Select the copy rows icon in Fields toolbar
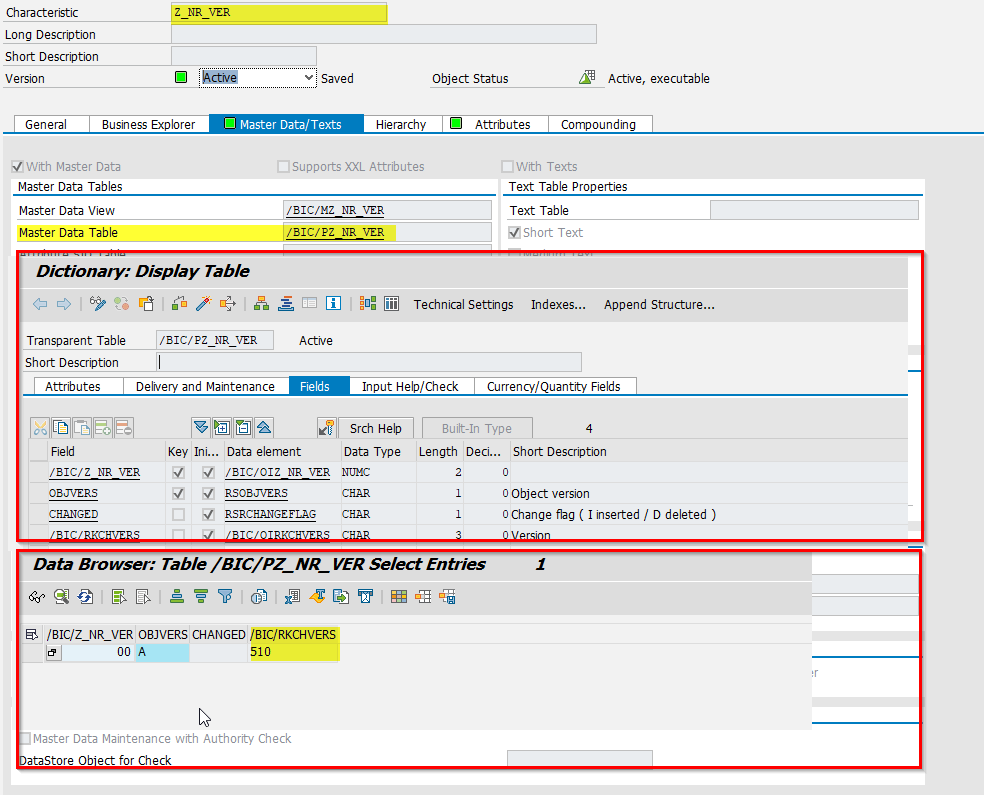This screenshot has height=795, width=984. click(62, 427)
